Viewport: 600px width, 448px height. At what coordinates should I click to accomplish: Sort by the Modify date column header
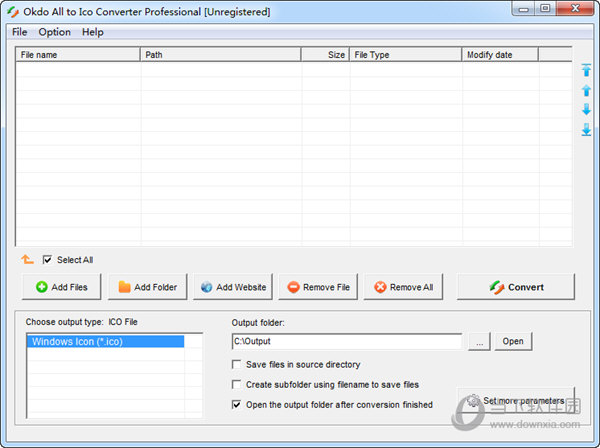(500, 55)
